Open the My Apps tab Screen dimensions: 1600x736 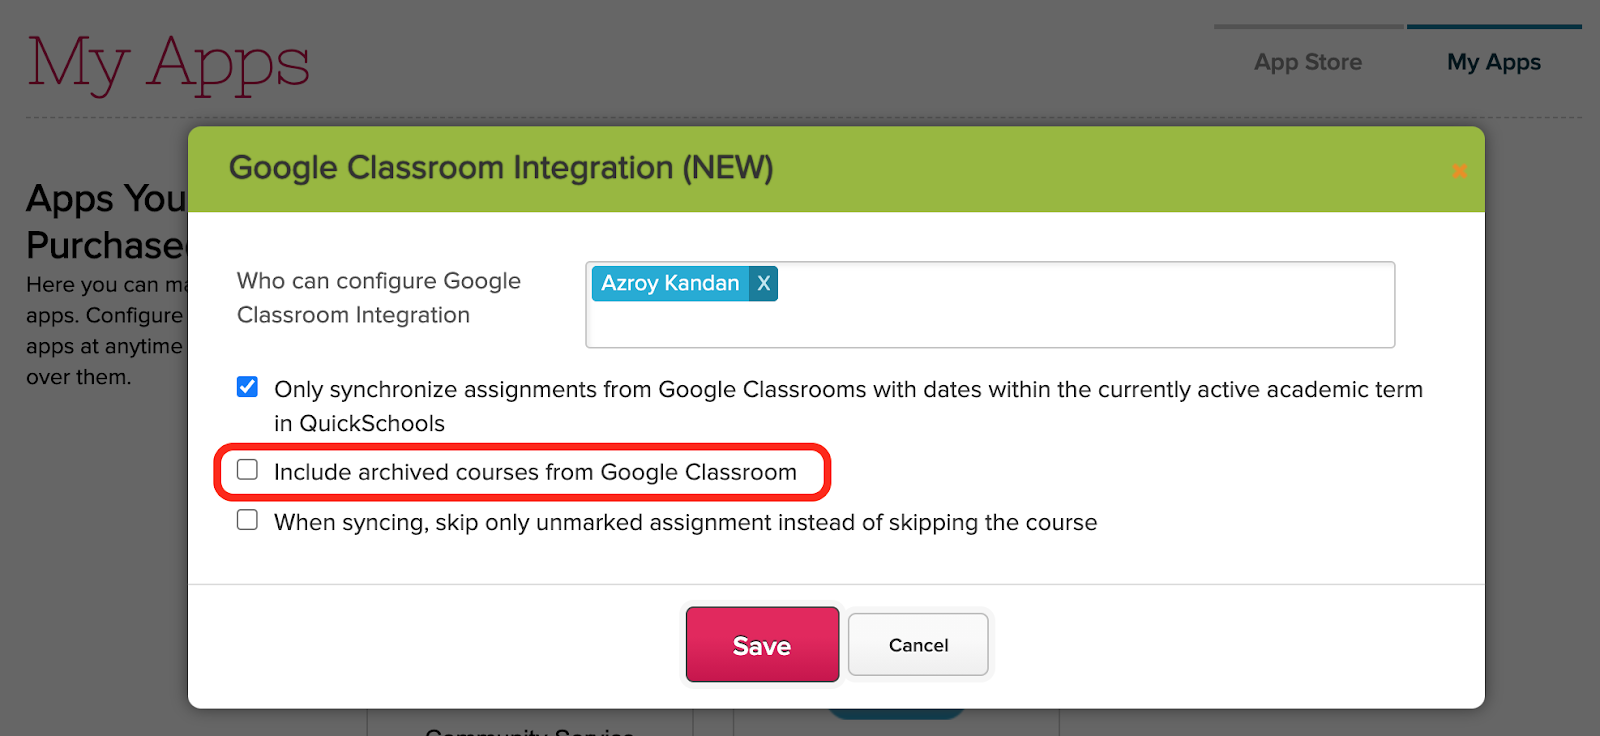click(x=1494, y=62)
